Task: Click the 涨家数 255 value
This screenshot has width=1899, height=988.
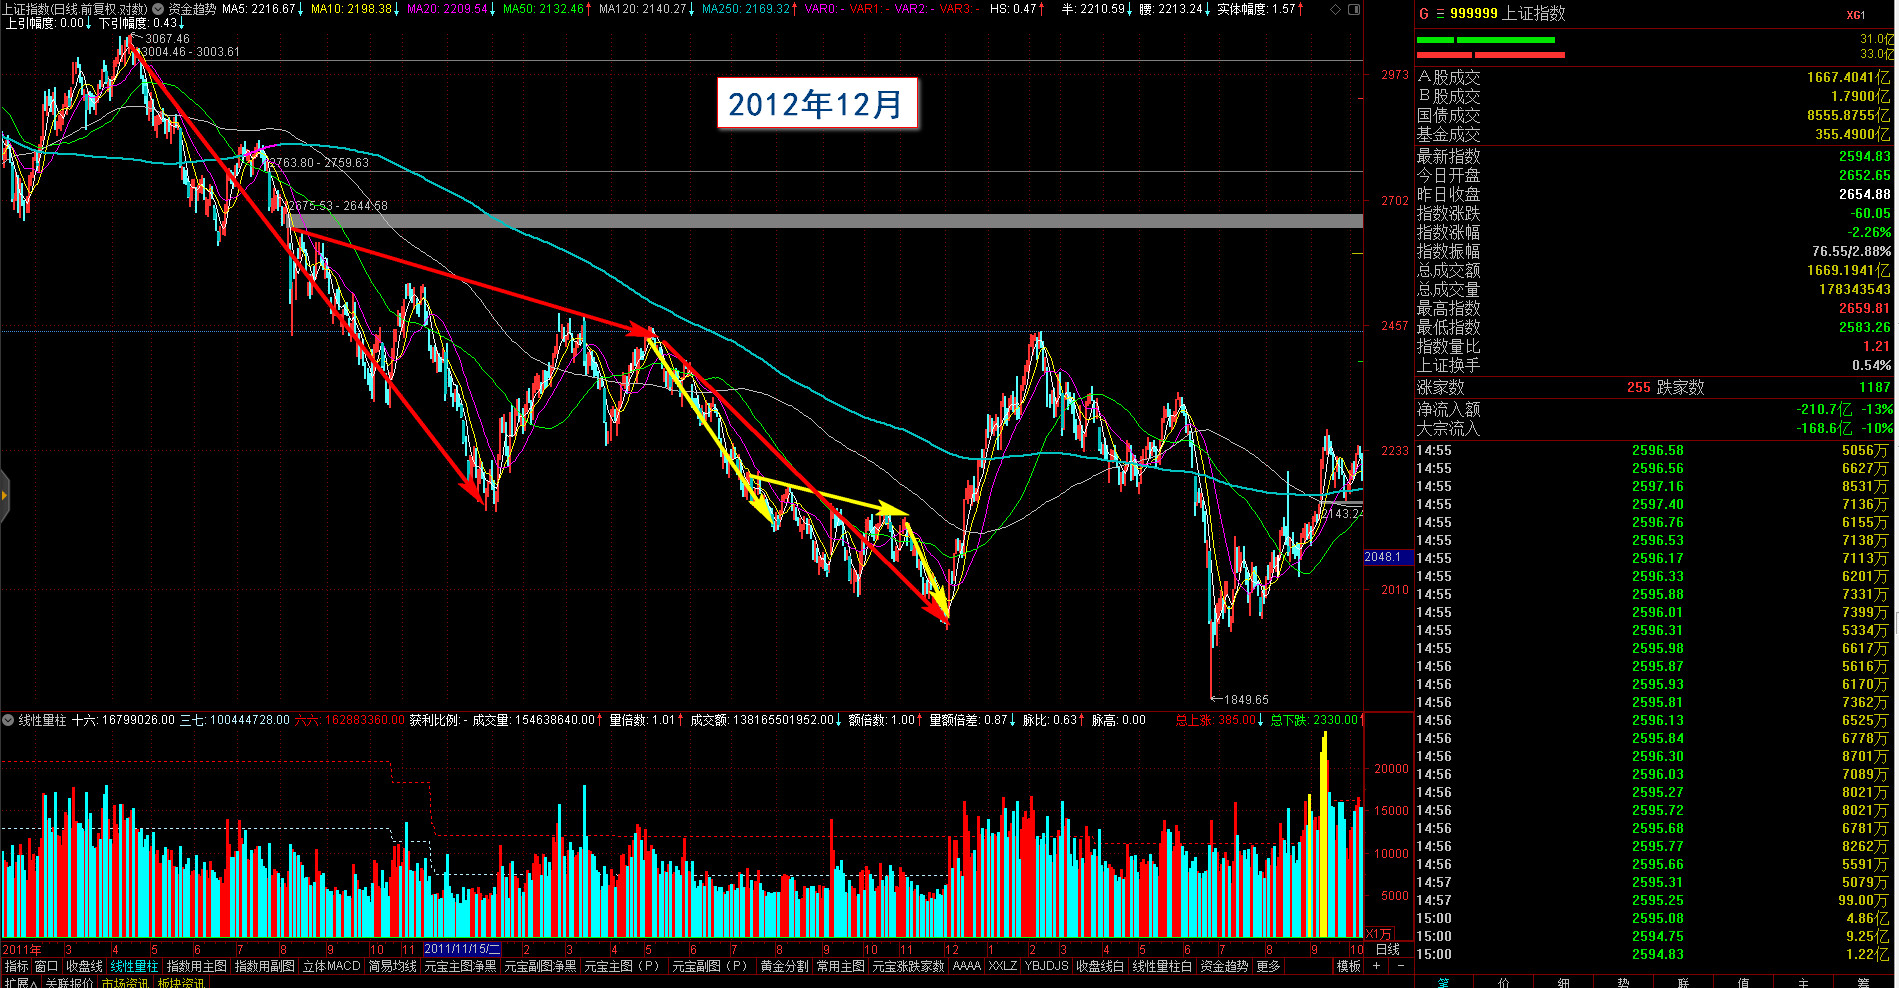Action: point(1639,387)
